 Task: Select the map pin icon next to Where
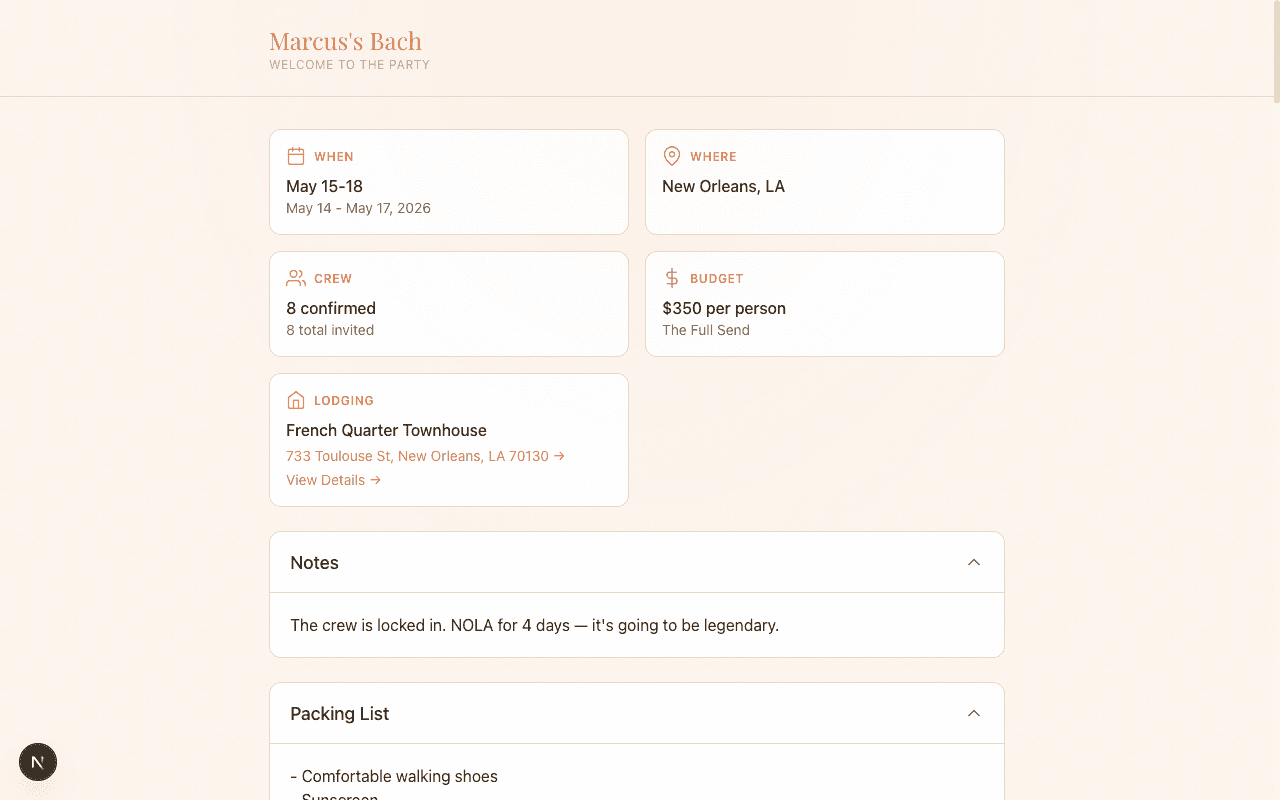[x=671, y=156]
